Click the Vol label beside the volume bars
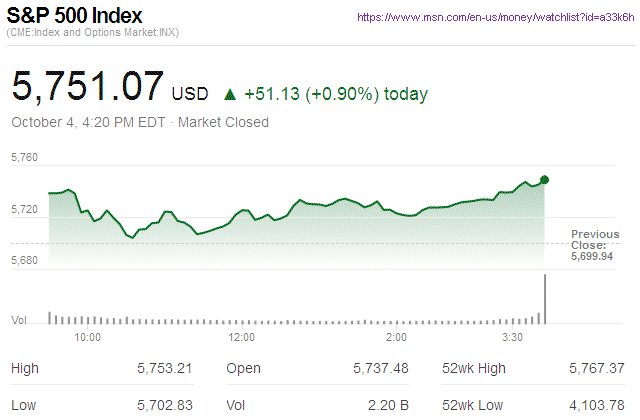Viewport: 640px width, 420px height. (x=19, y=320)
